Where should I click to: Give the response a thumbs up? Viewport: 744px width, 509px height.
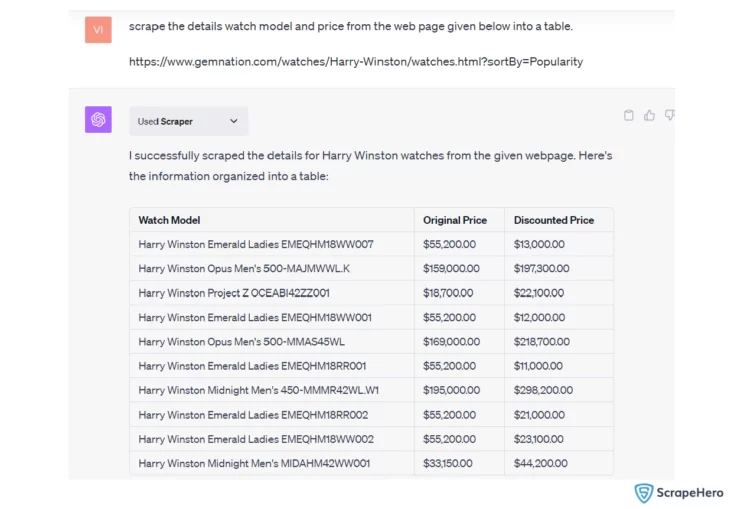649,115
